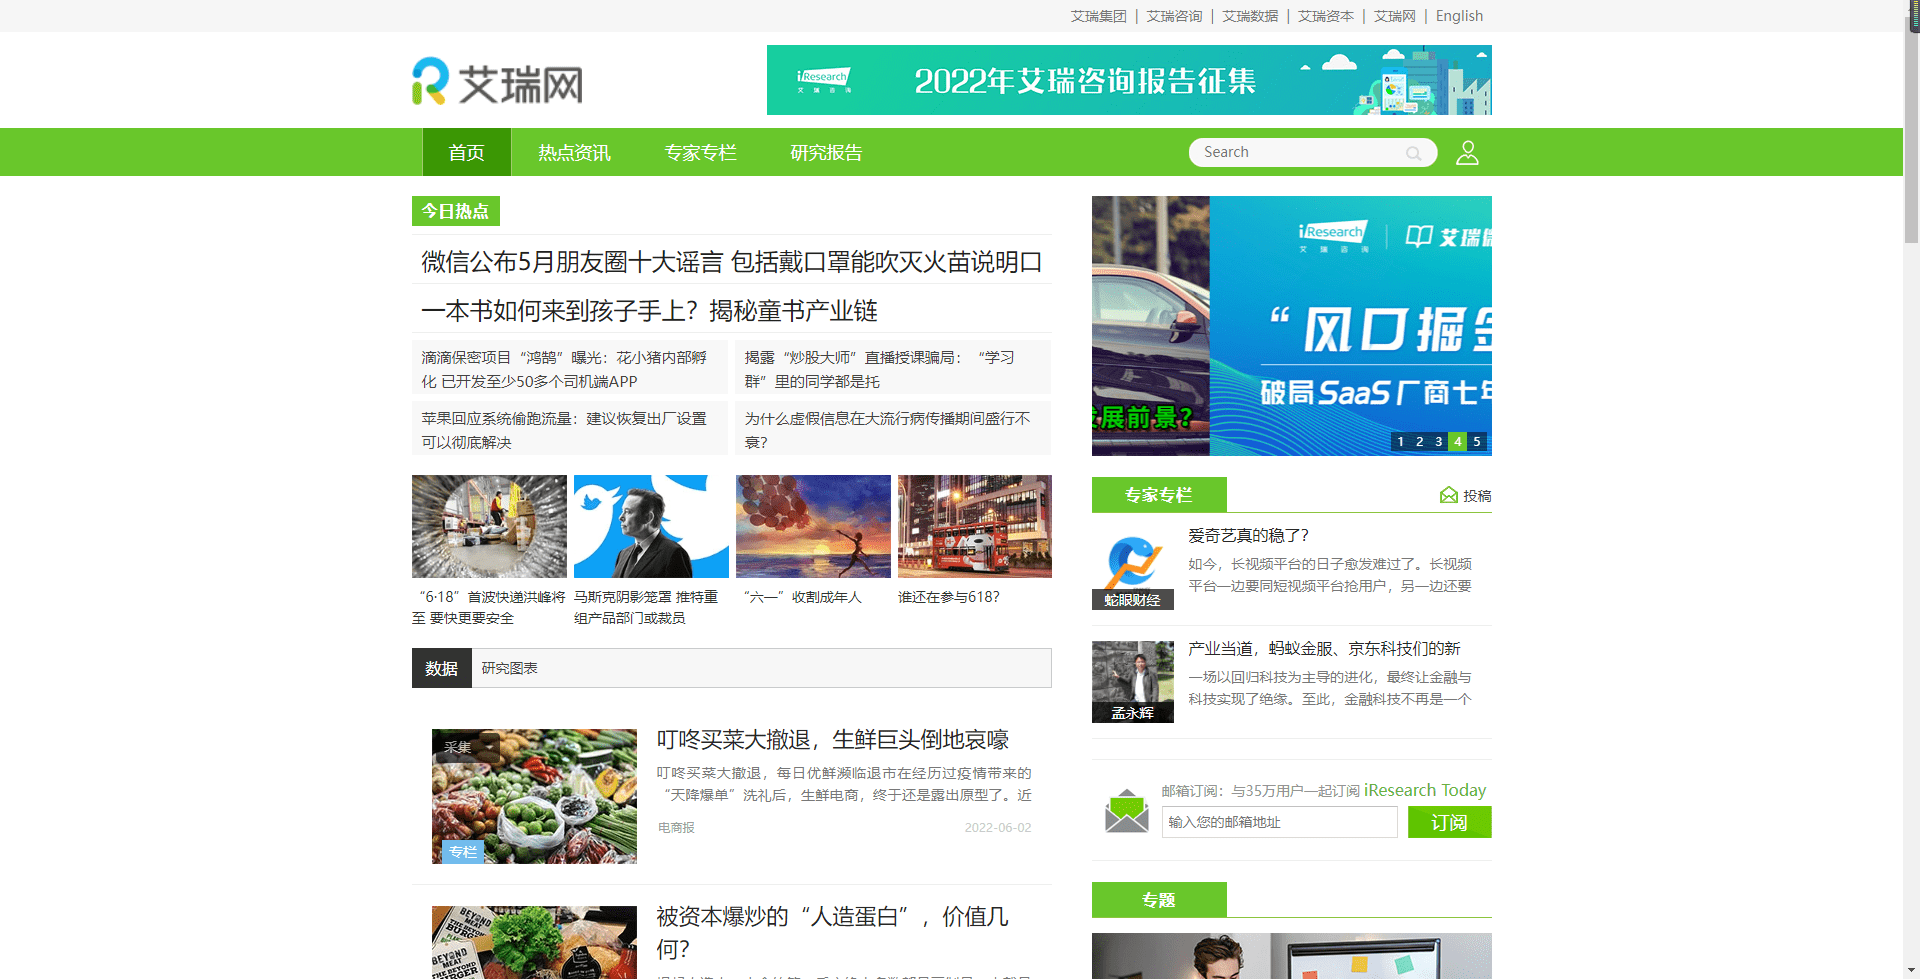Switch carousel to slide 2
The height and width of the screenshot is (979, 1920).
[x=1419, y=441]
